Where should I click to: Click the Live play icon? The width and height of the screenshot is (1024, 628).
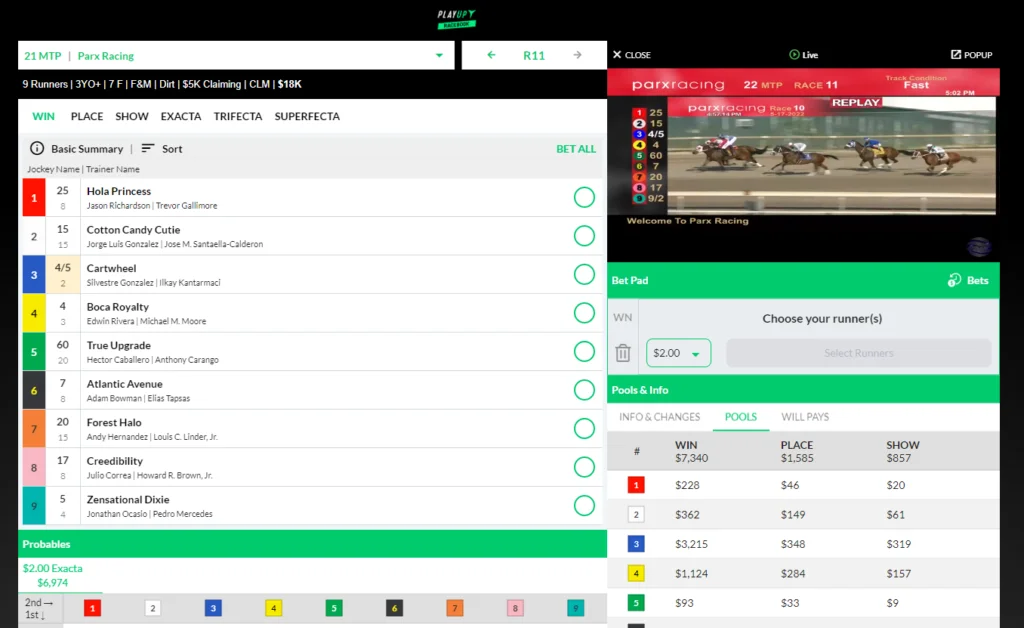[794, 55]
